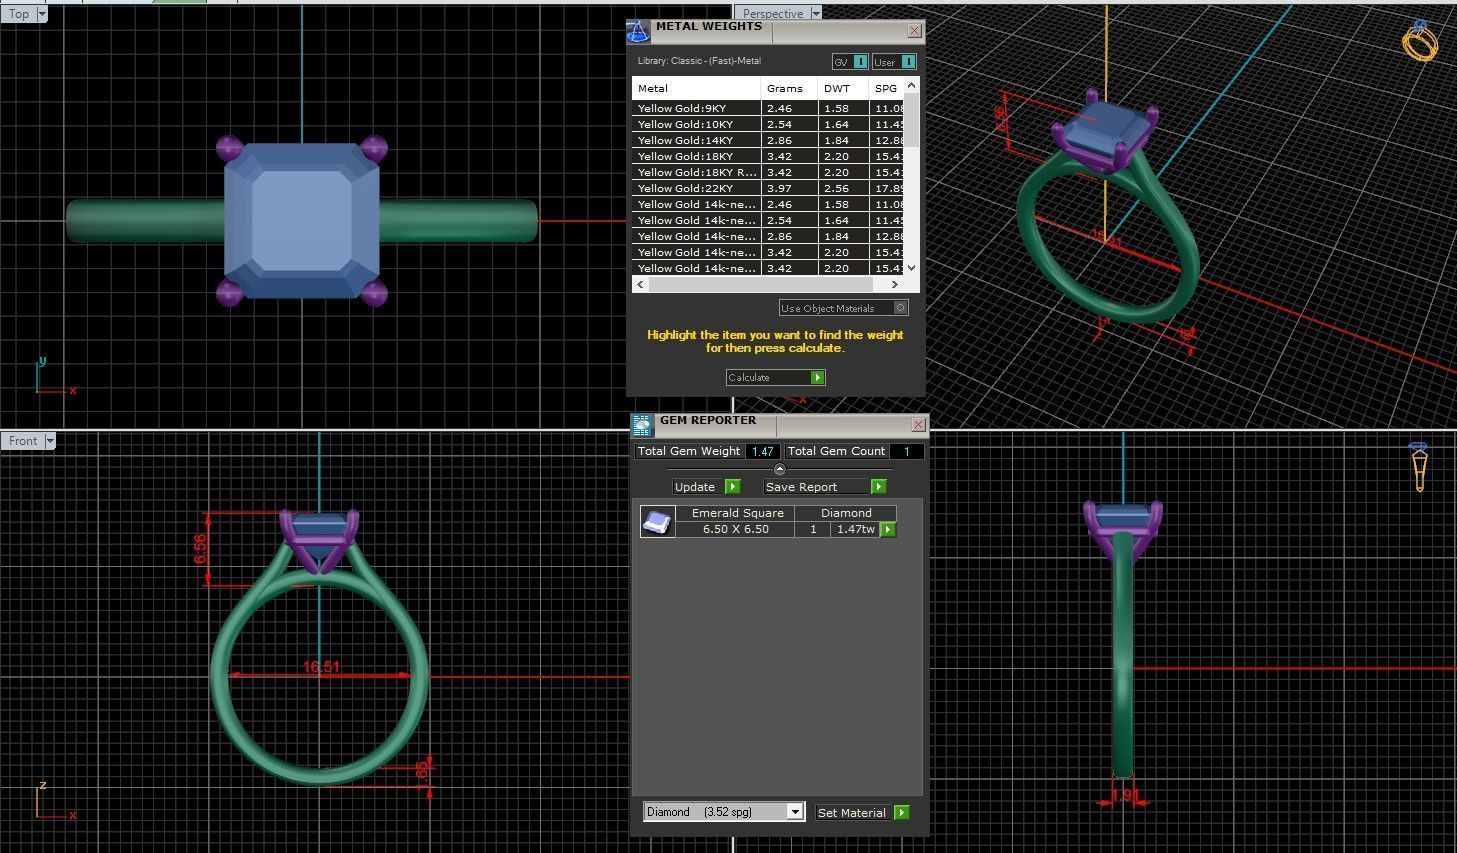This screenshot has height=853, width=1457.
Task: Click the Total Gem Count value 1
Action: pos(906,451)
